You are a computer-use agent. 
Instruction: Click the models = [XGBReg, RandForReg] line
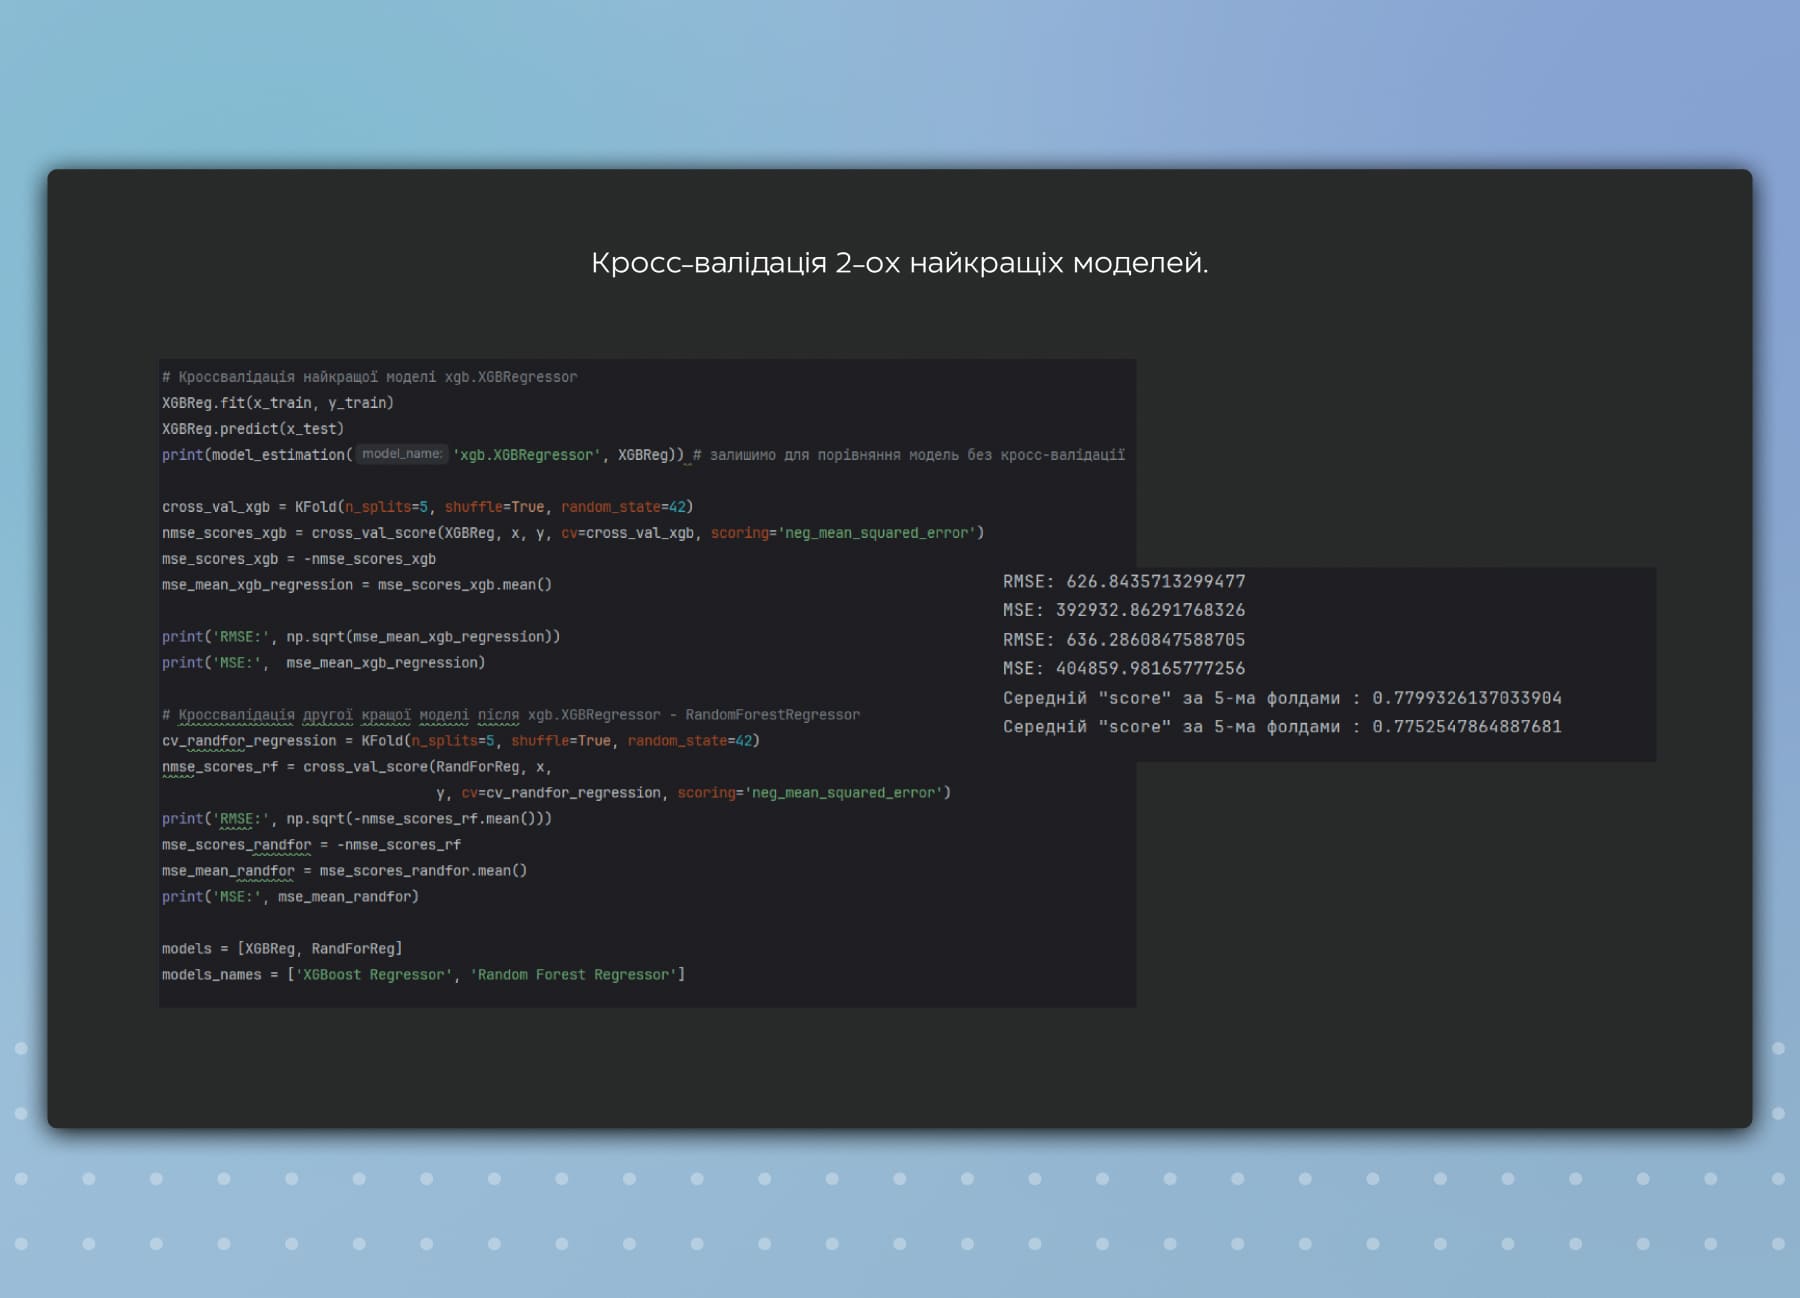tap(282, 949)
